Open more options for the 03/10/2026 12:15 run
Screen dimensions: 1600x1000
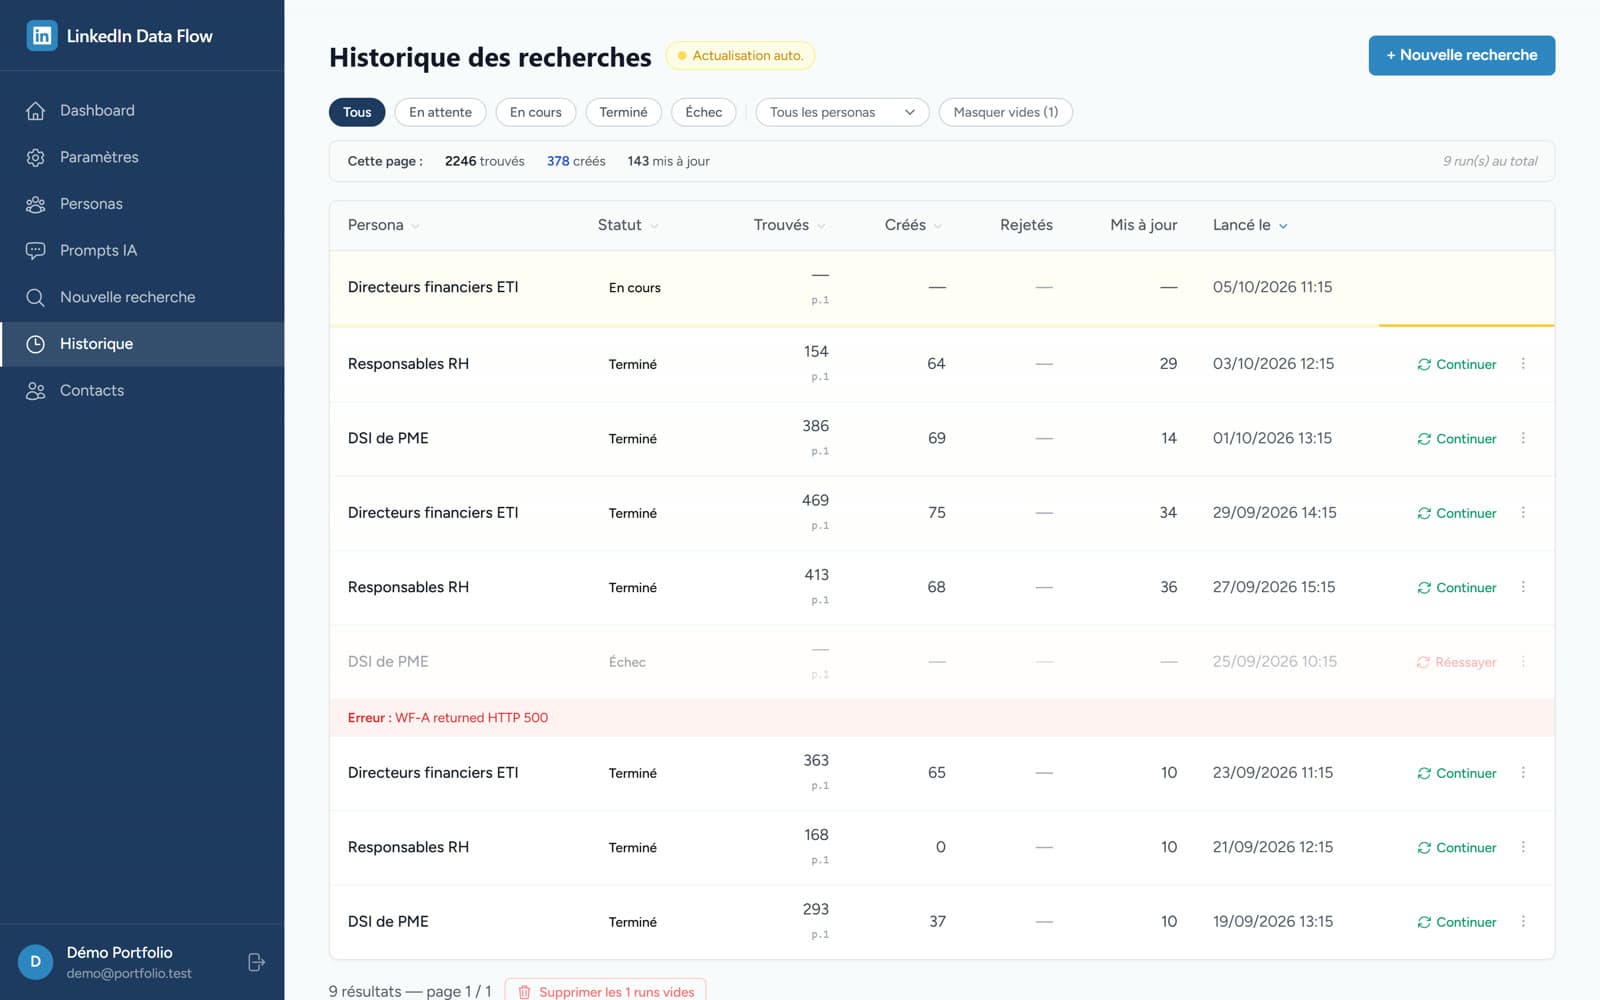click(x=1523, y=364)
